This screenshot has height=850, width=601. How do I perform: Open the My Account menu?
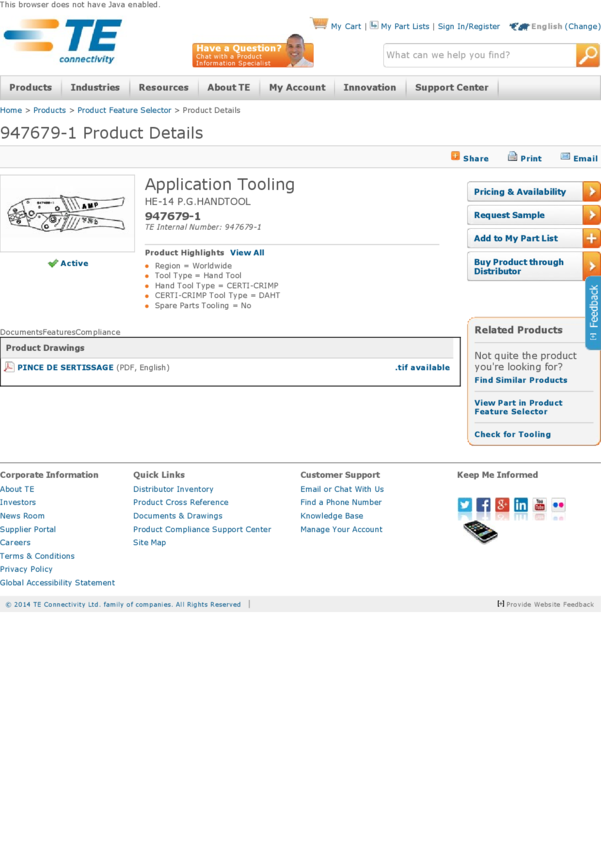pyautogui.click(x=297, y=88)
